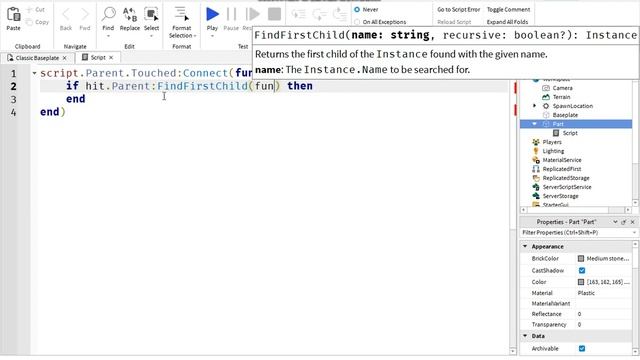Viewport: 640px width, 360px height.
Task: Click the ServerStorage icon
Action: tap(536, 196)
